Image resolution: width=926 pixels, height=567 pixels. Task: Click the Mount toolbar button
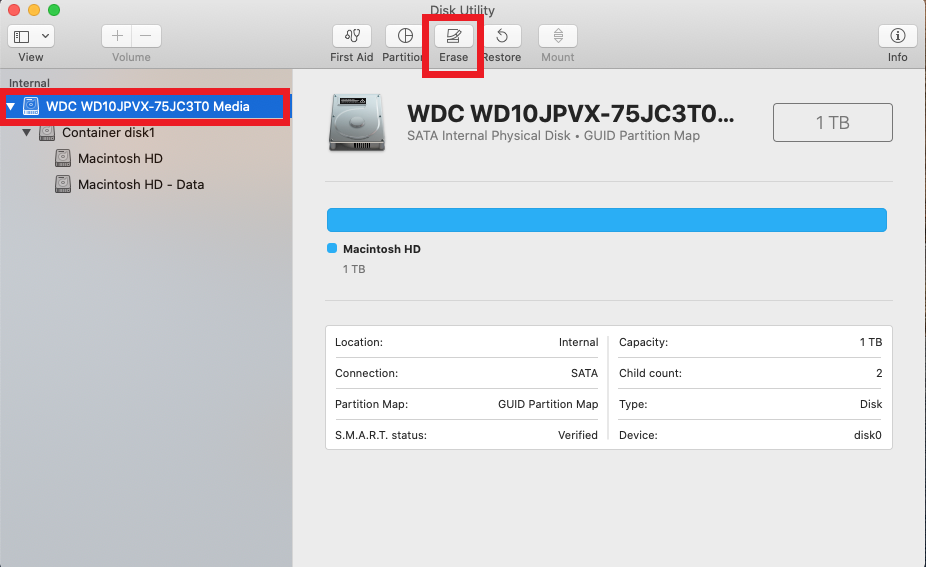[x=557, y=37]
